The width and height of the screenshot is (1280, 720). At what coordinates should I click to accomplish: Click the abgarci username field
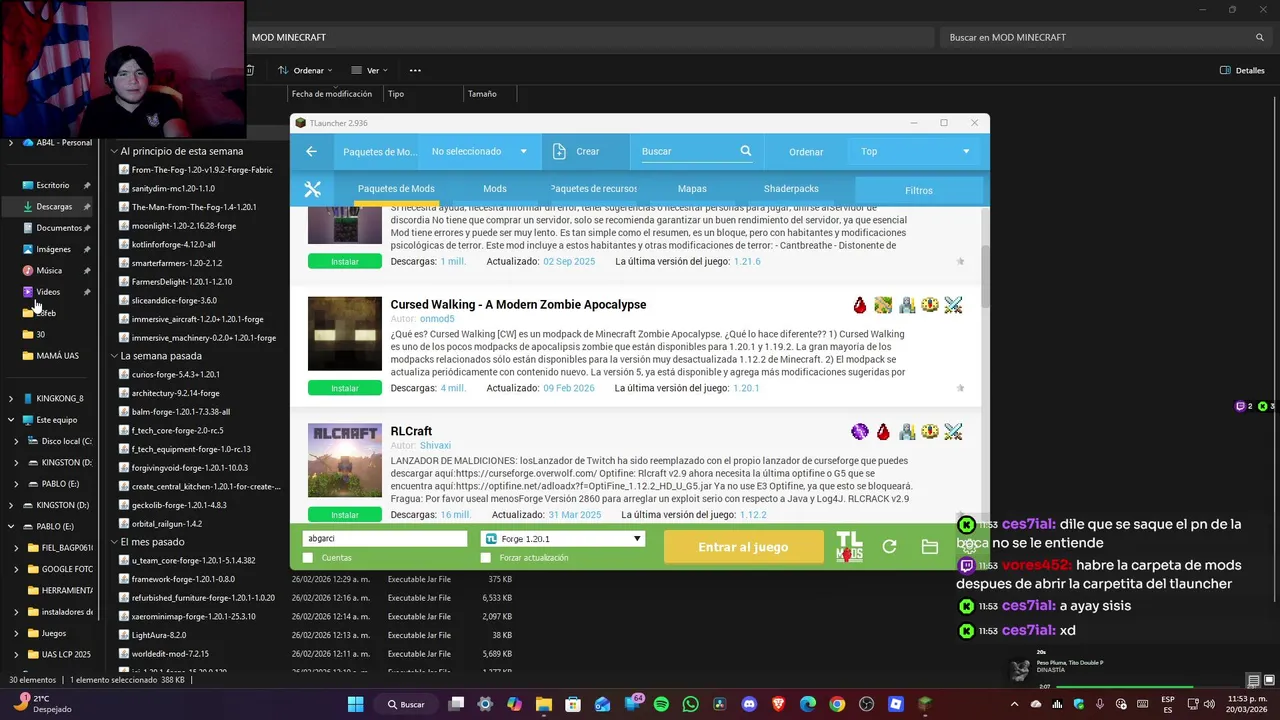(x=385, y=539)
